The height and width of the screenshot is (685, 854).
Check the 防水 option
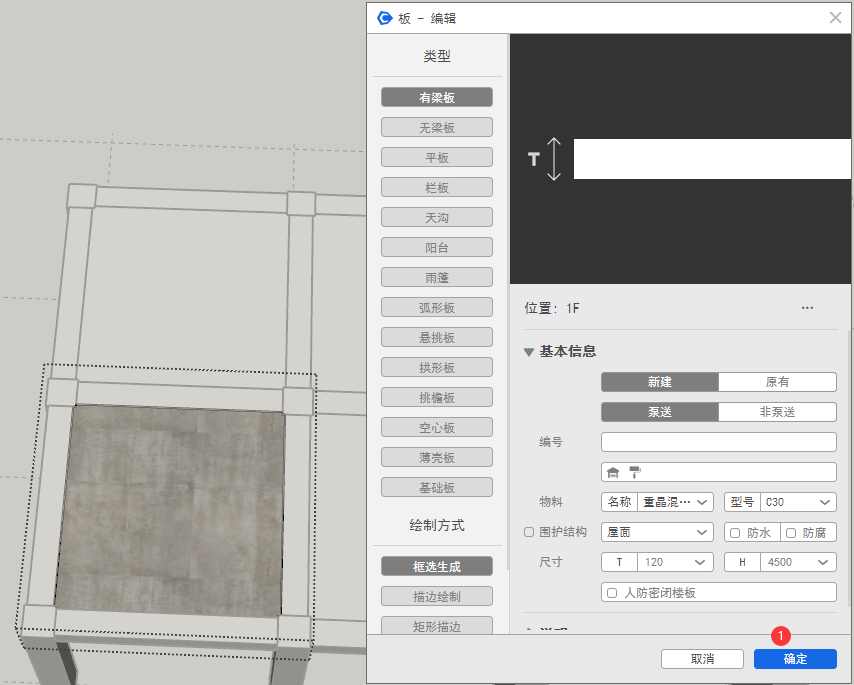click(x=735, y=532)
